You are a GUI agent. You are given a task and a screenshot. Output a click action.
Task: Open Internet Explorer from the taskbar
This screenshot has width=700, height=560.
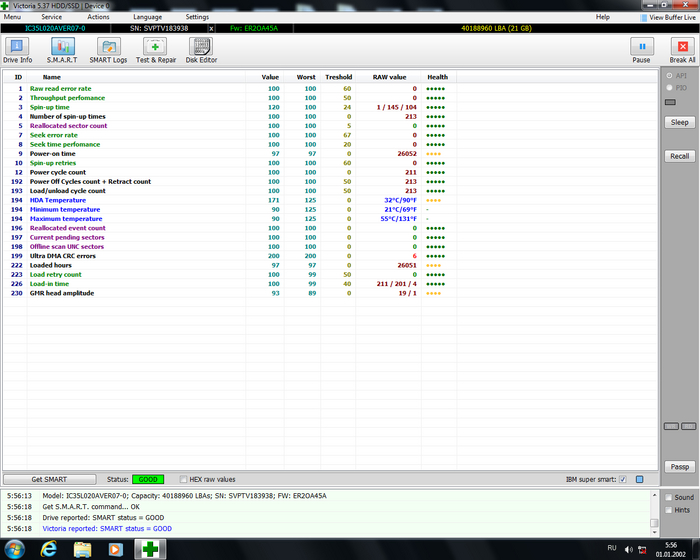pos(47,549)
